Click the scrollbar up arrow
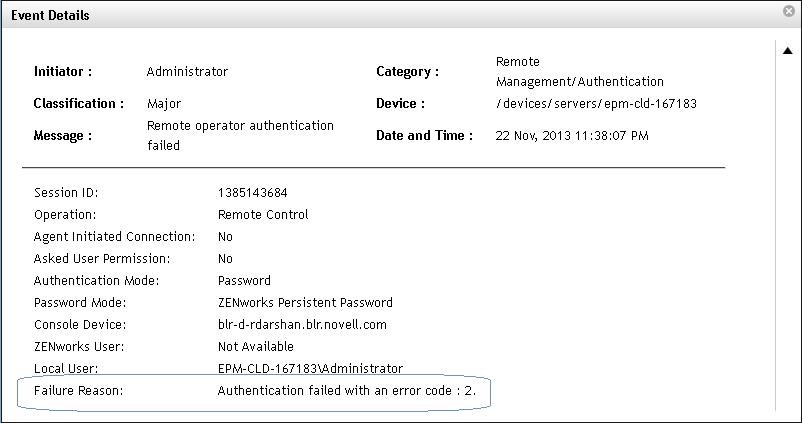Viewport: 802px width, 423px height. (x=785, y=49)
